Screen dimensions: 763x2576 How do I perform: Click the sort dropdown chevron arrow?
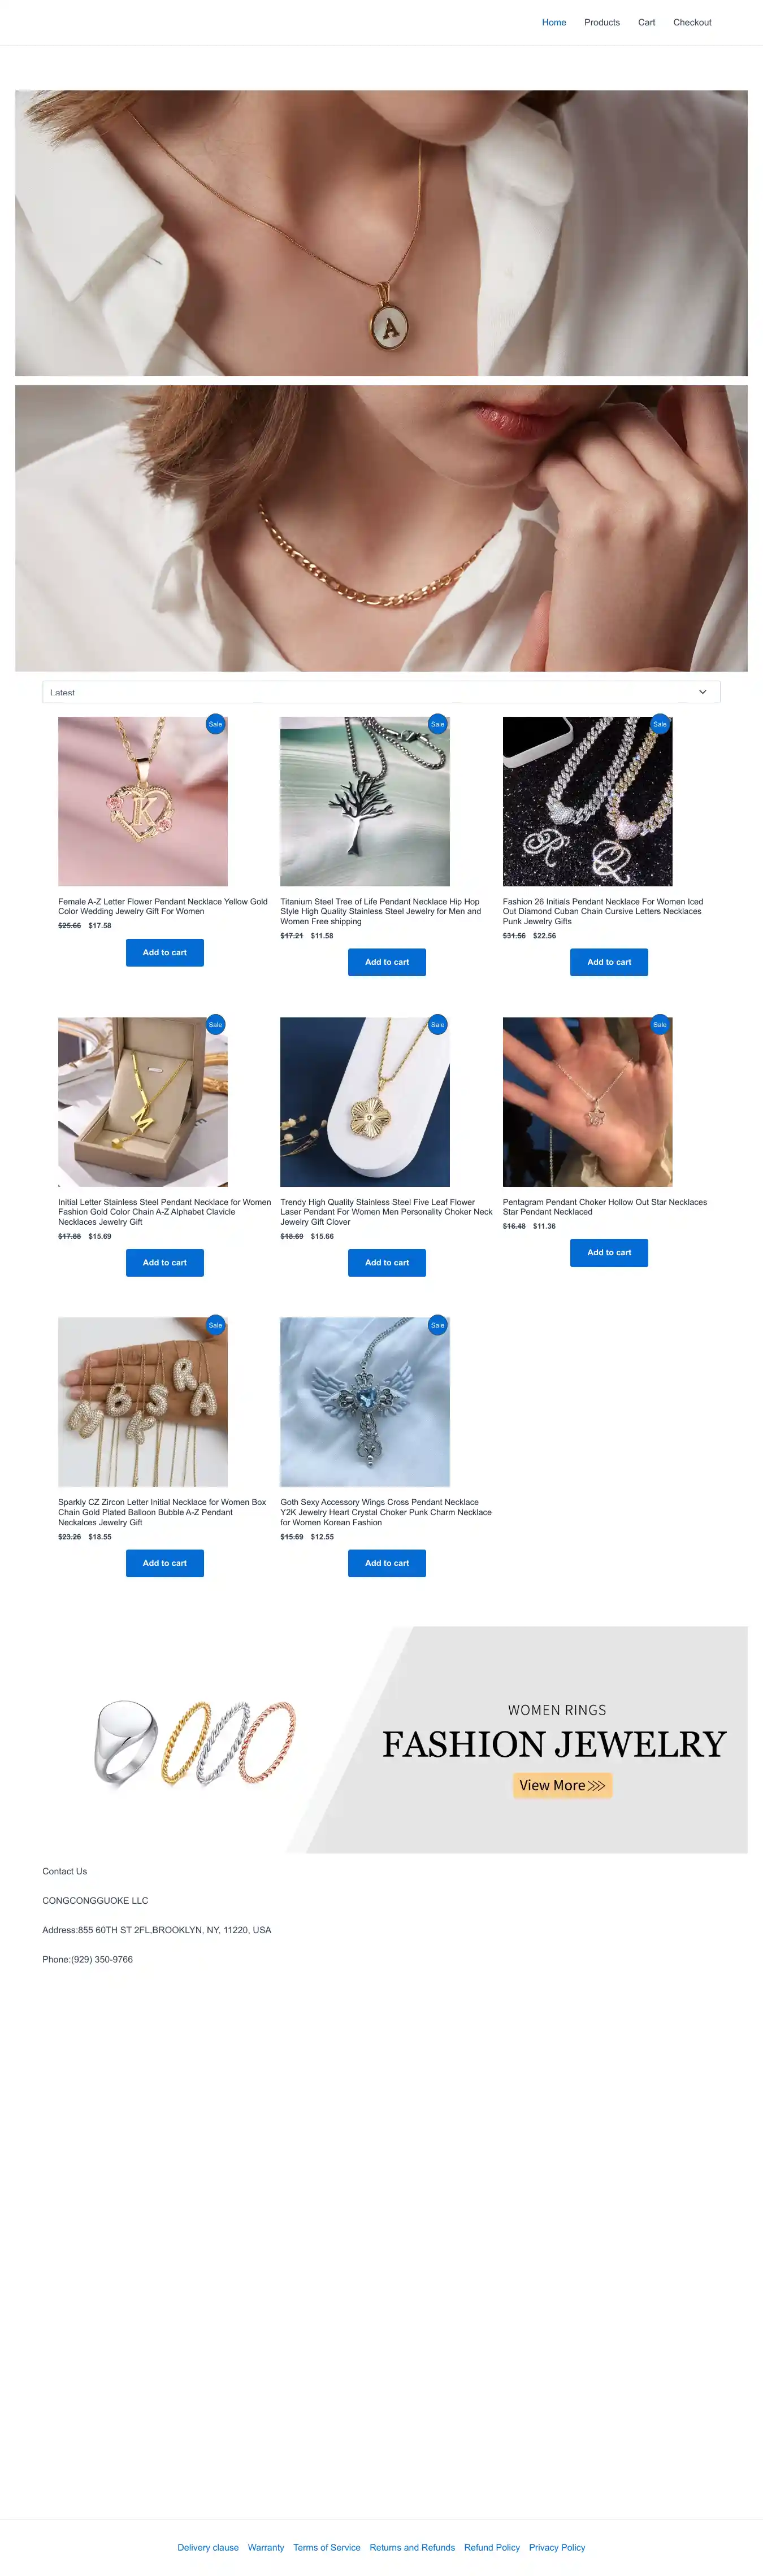point(702,692)
